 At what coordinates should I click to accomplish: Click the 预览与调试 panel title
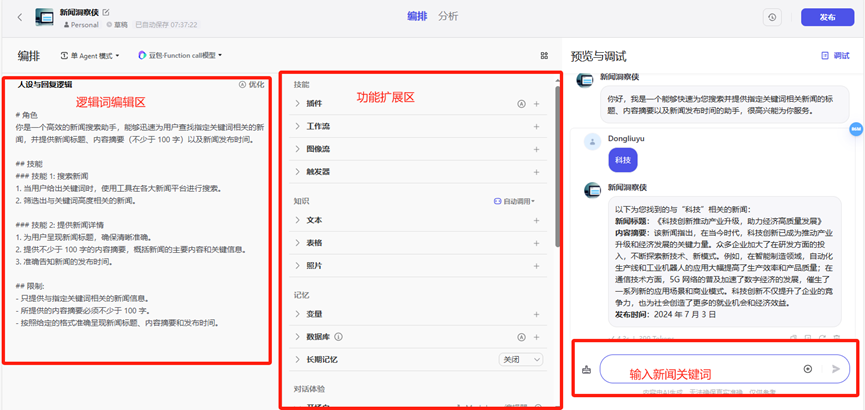pos(599,56)
